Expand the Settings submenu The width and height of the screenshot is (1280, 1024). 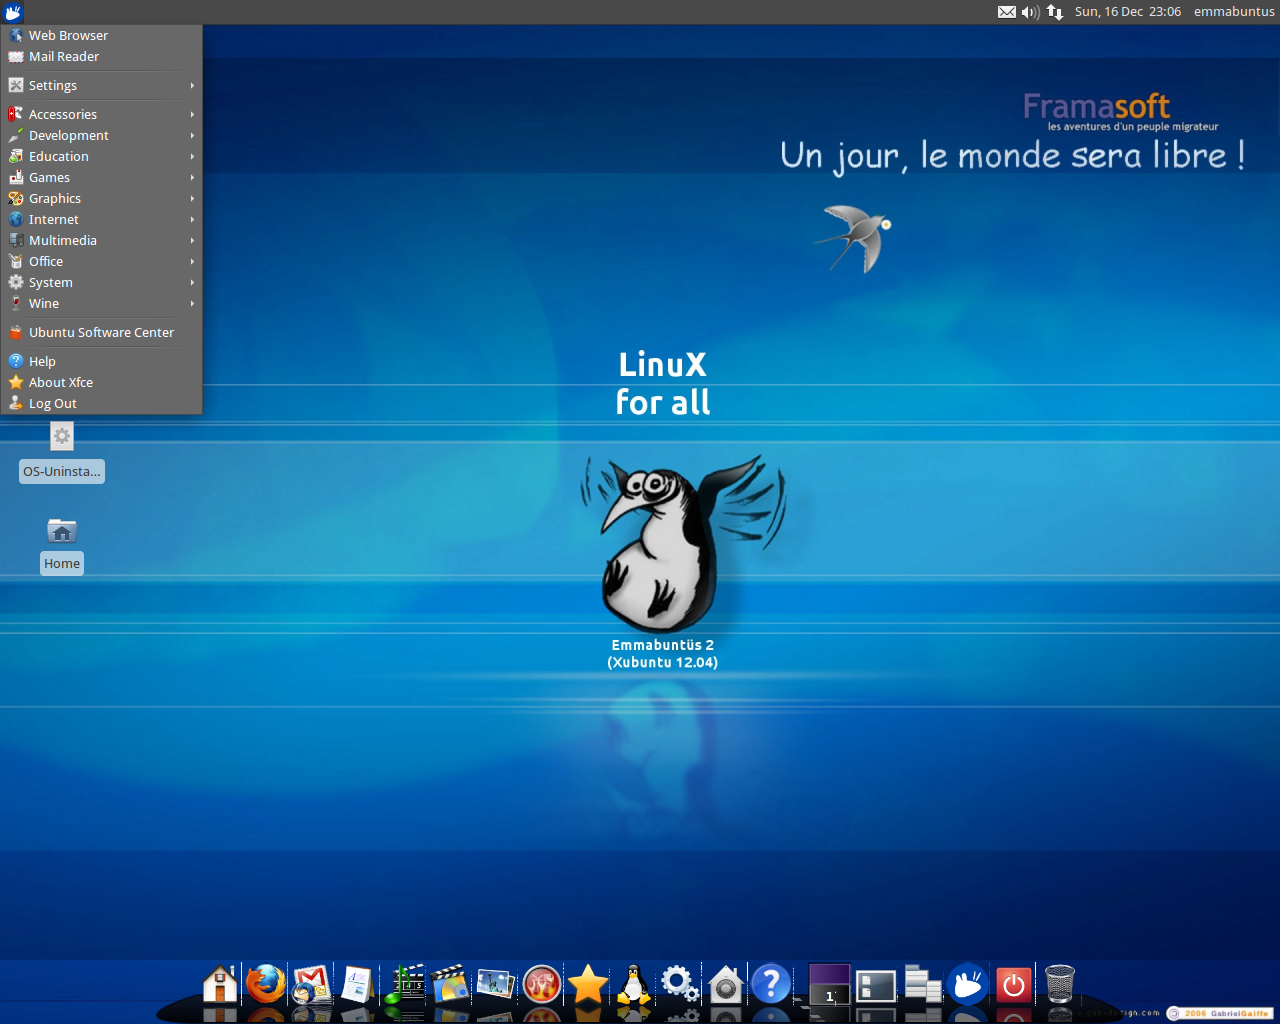(102, 86)
